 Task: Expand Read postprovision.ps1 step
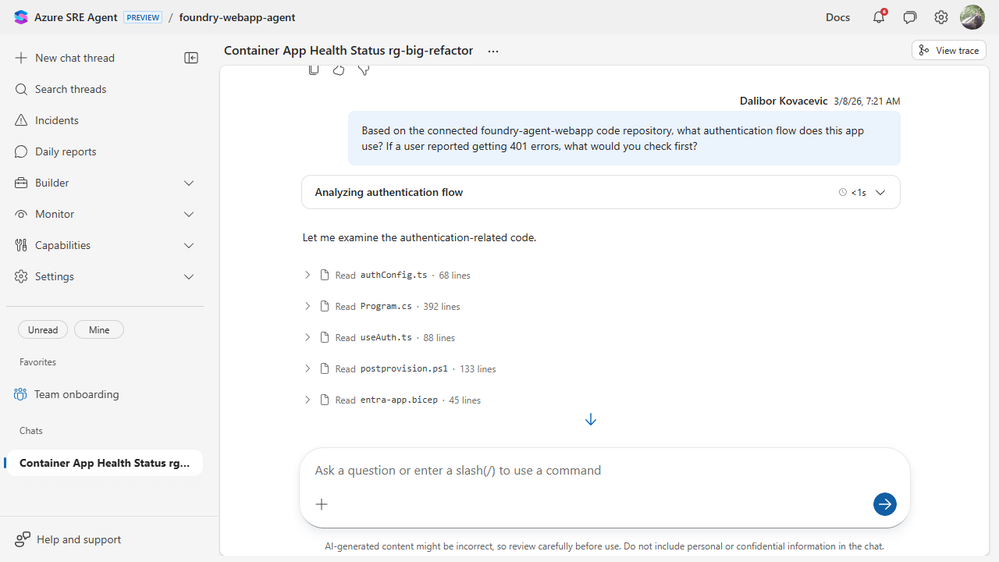307,369
